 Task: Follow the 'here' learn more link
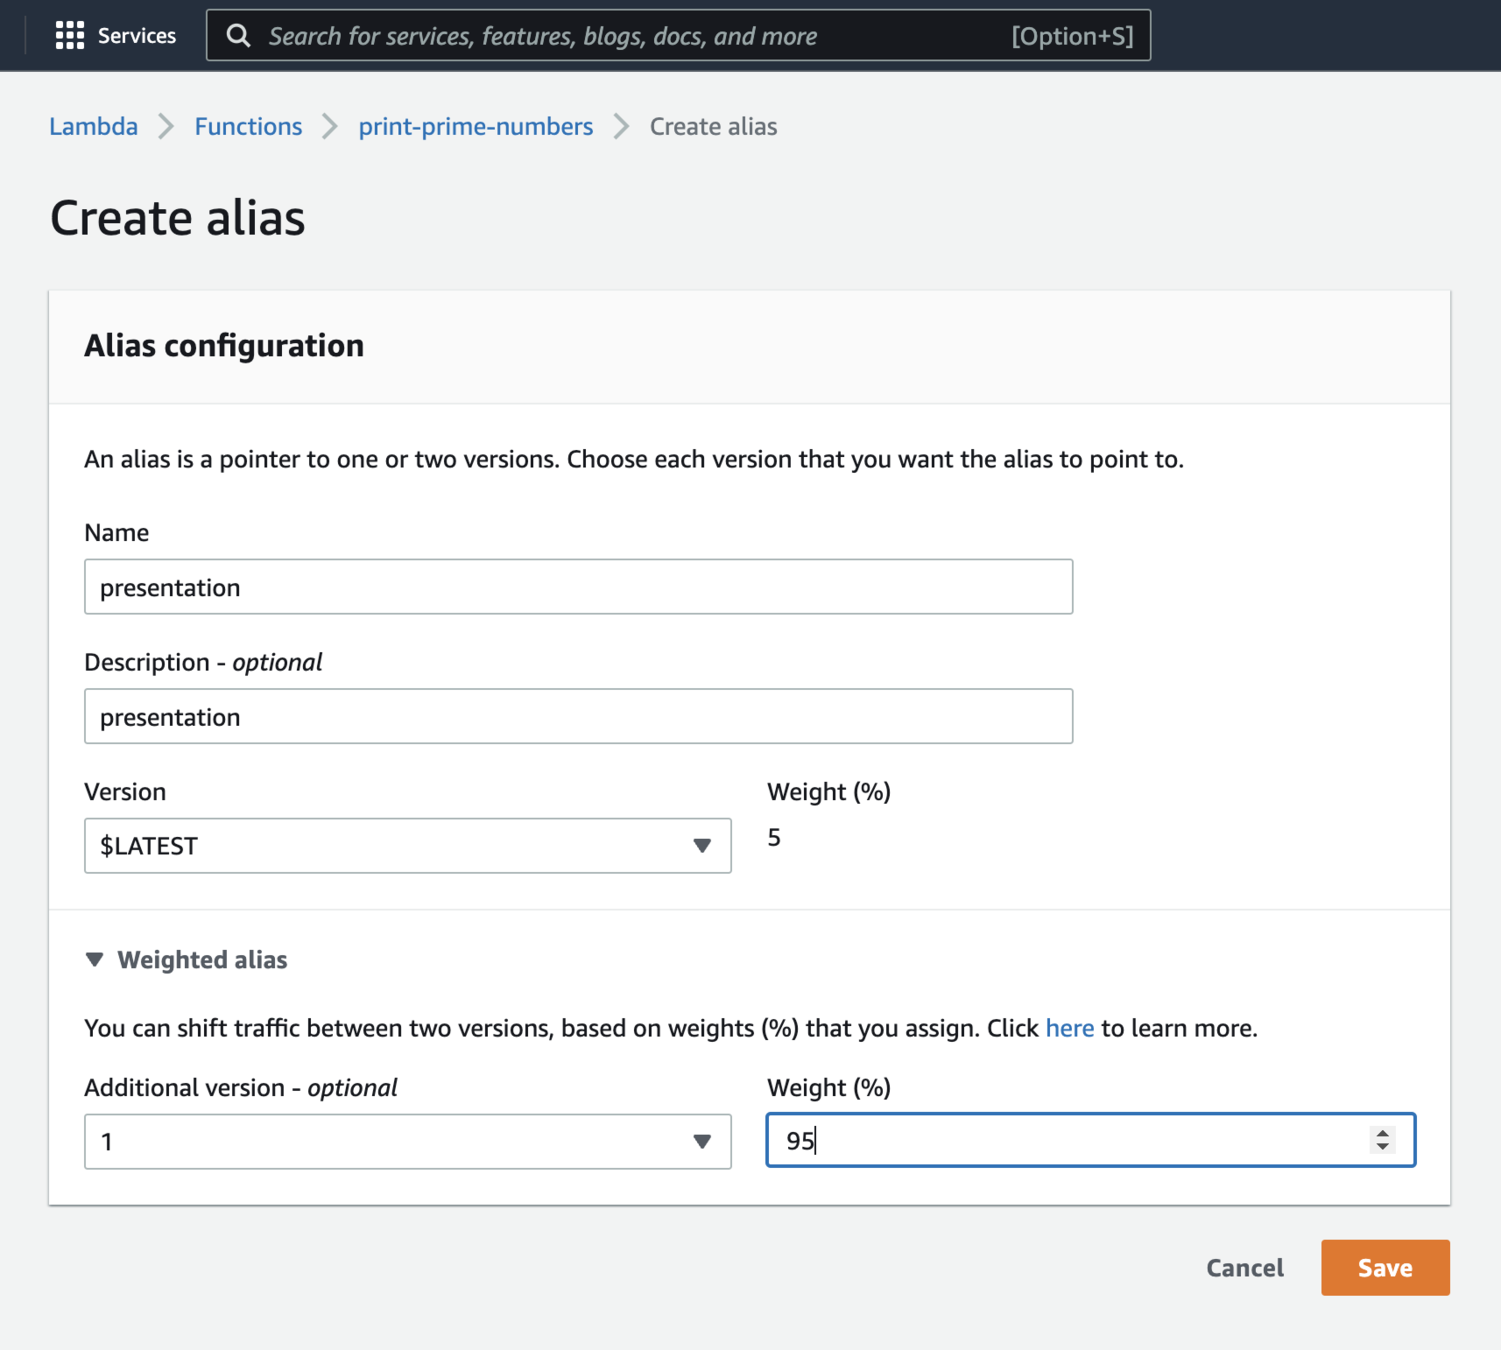[1069, 1028]
